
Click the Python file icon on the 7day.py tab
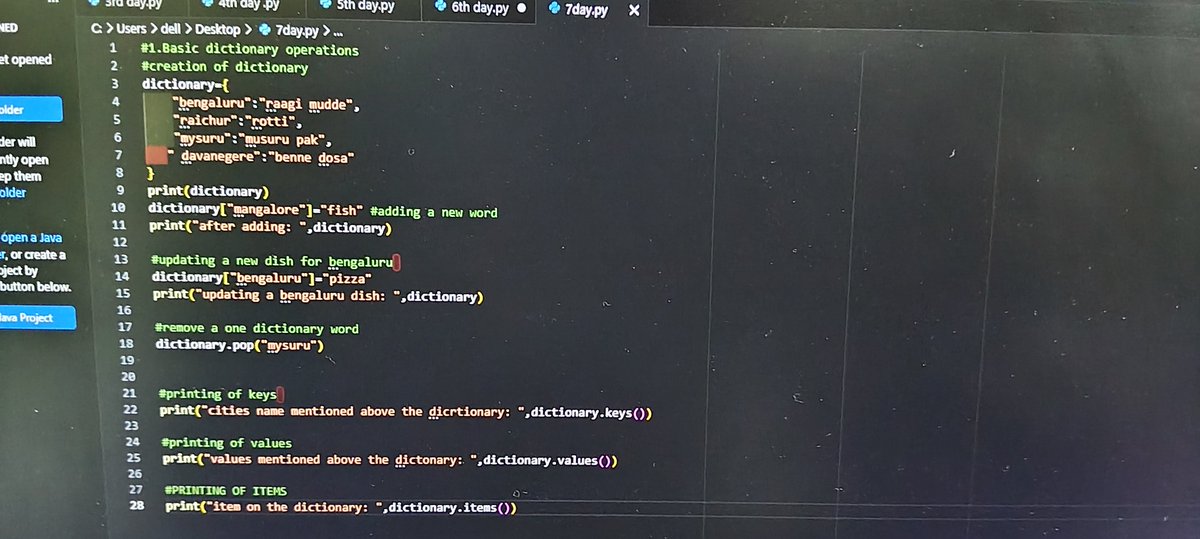click(x=554, y=9)
